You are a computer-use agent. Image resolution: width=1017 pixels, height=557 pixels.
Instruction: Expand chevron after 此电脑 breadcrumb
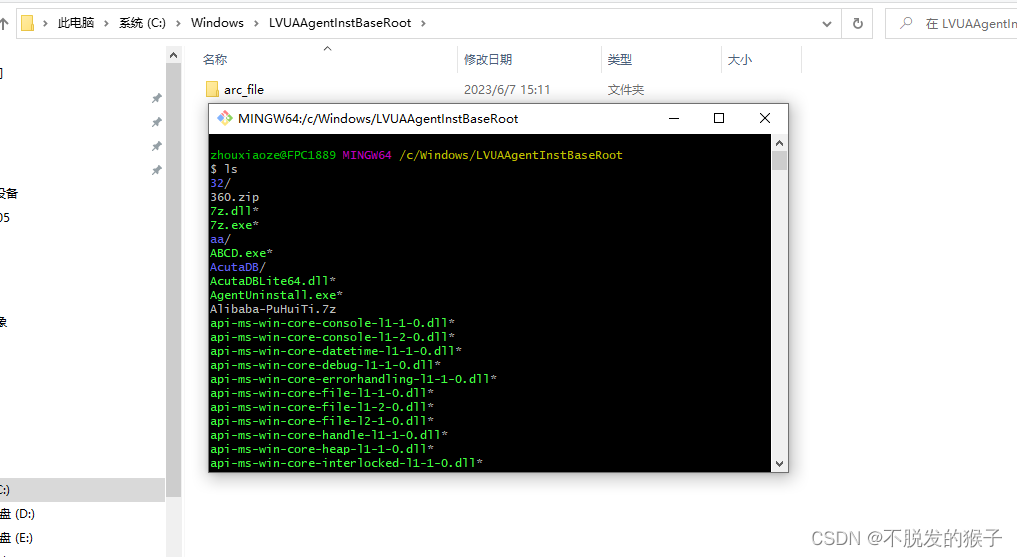(106, 23)
